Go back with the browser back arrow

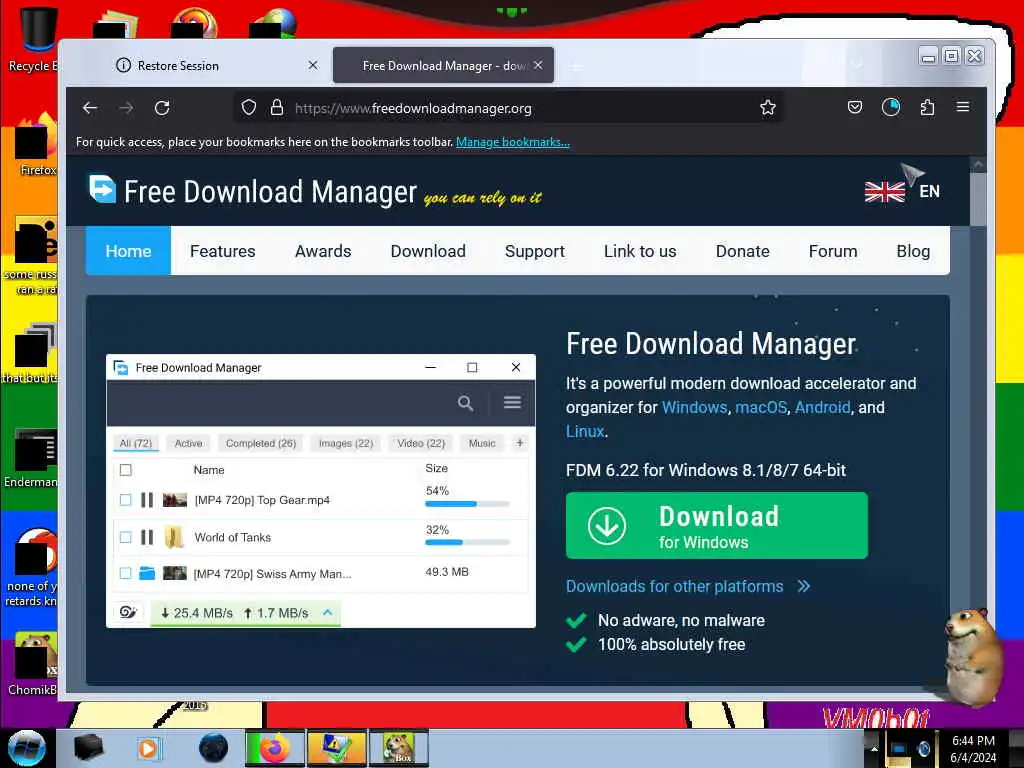point(90,108)
